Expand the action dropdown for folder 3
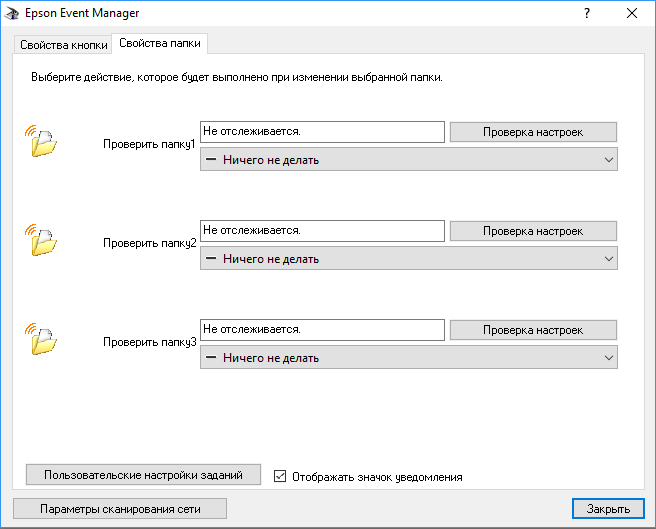Image resolution: width=656 pixels, height=529 pixels. click(409, 357)
